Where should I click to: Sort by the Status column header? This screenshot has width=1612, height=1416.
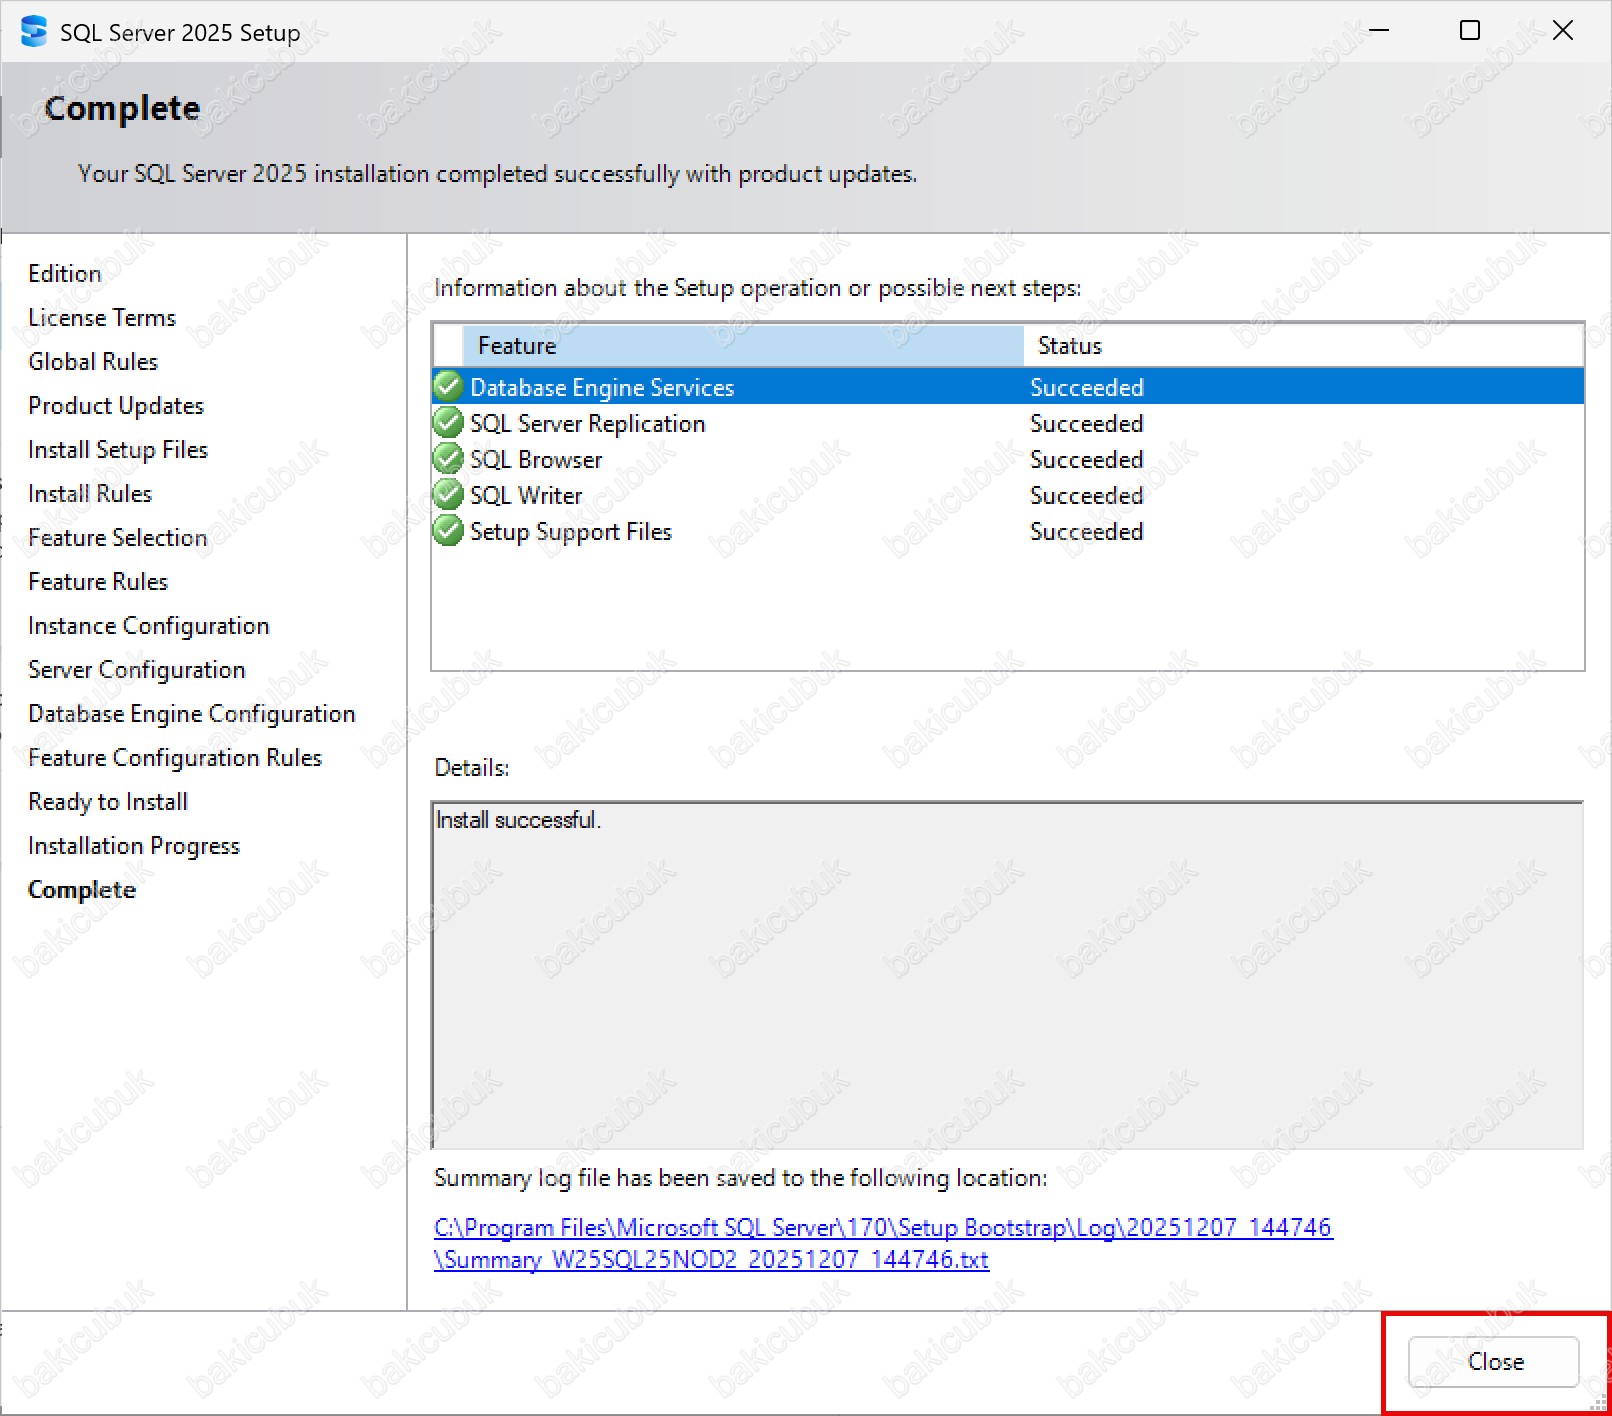pos(1300,346)
